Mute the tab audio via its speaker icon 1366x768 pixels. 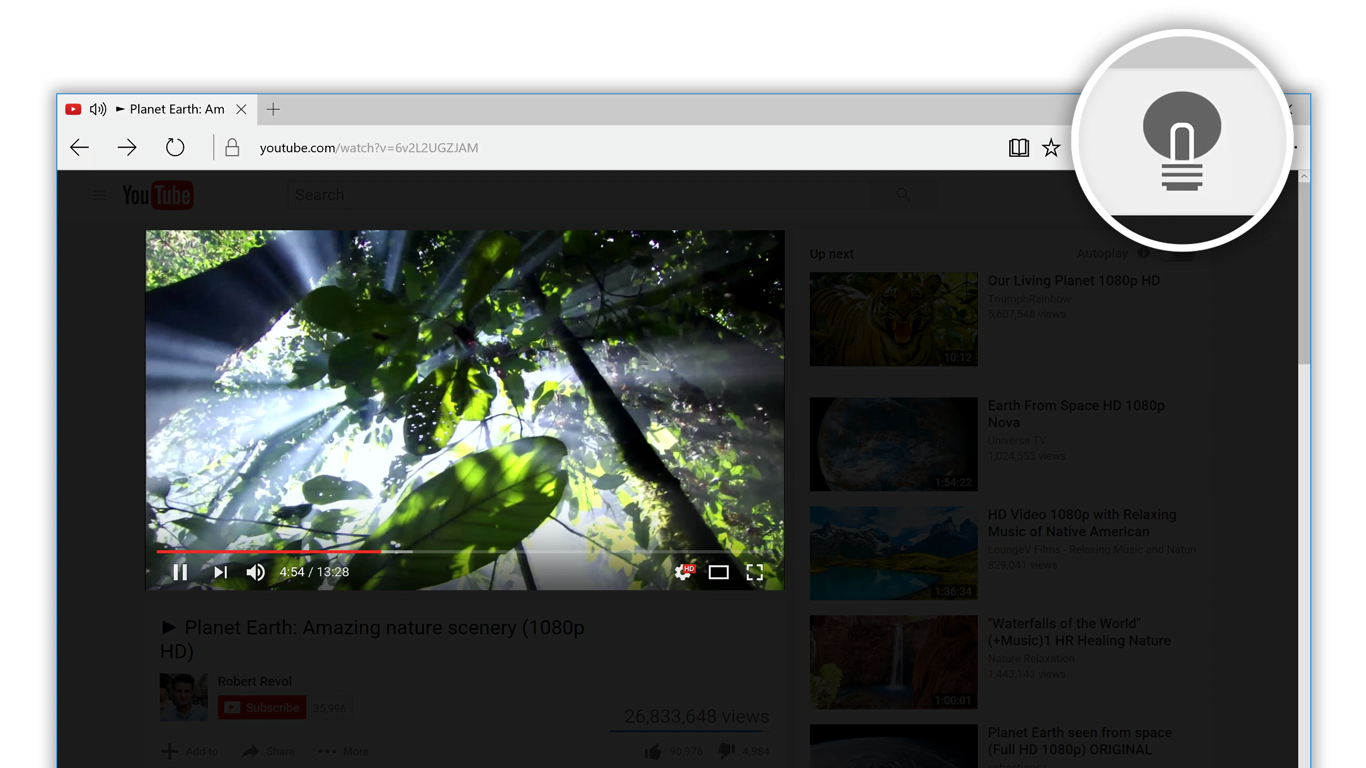(97, 109)
